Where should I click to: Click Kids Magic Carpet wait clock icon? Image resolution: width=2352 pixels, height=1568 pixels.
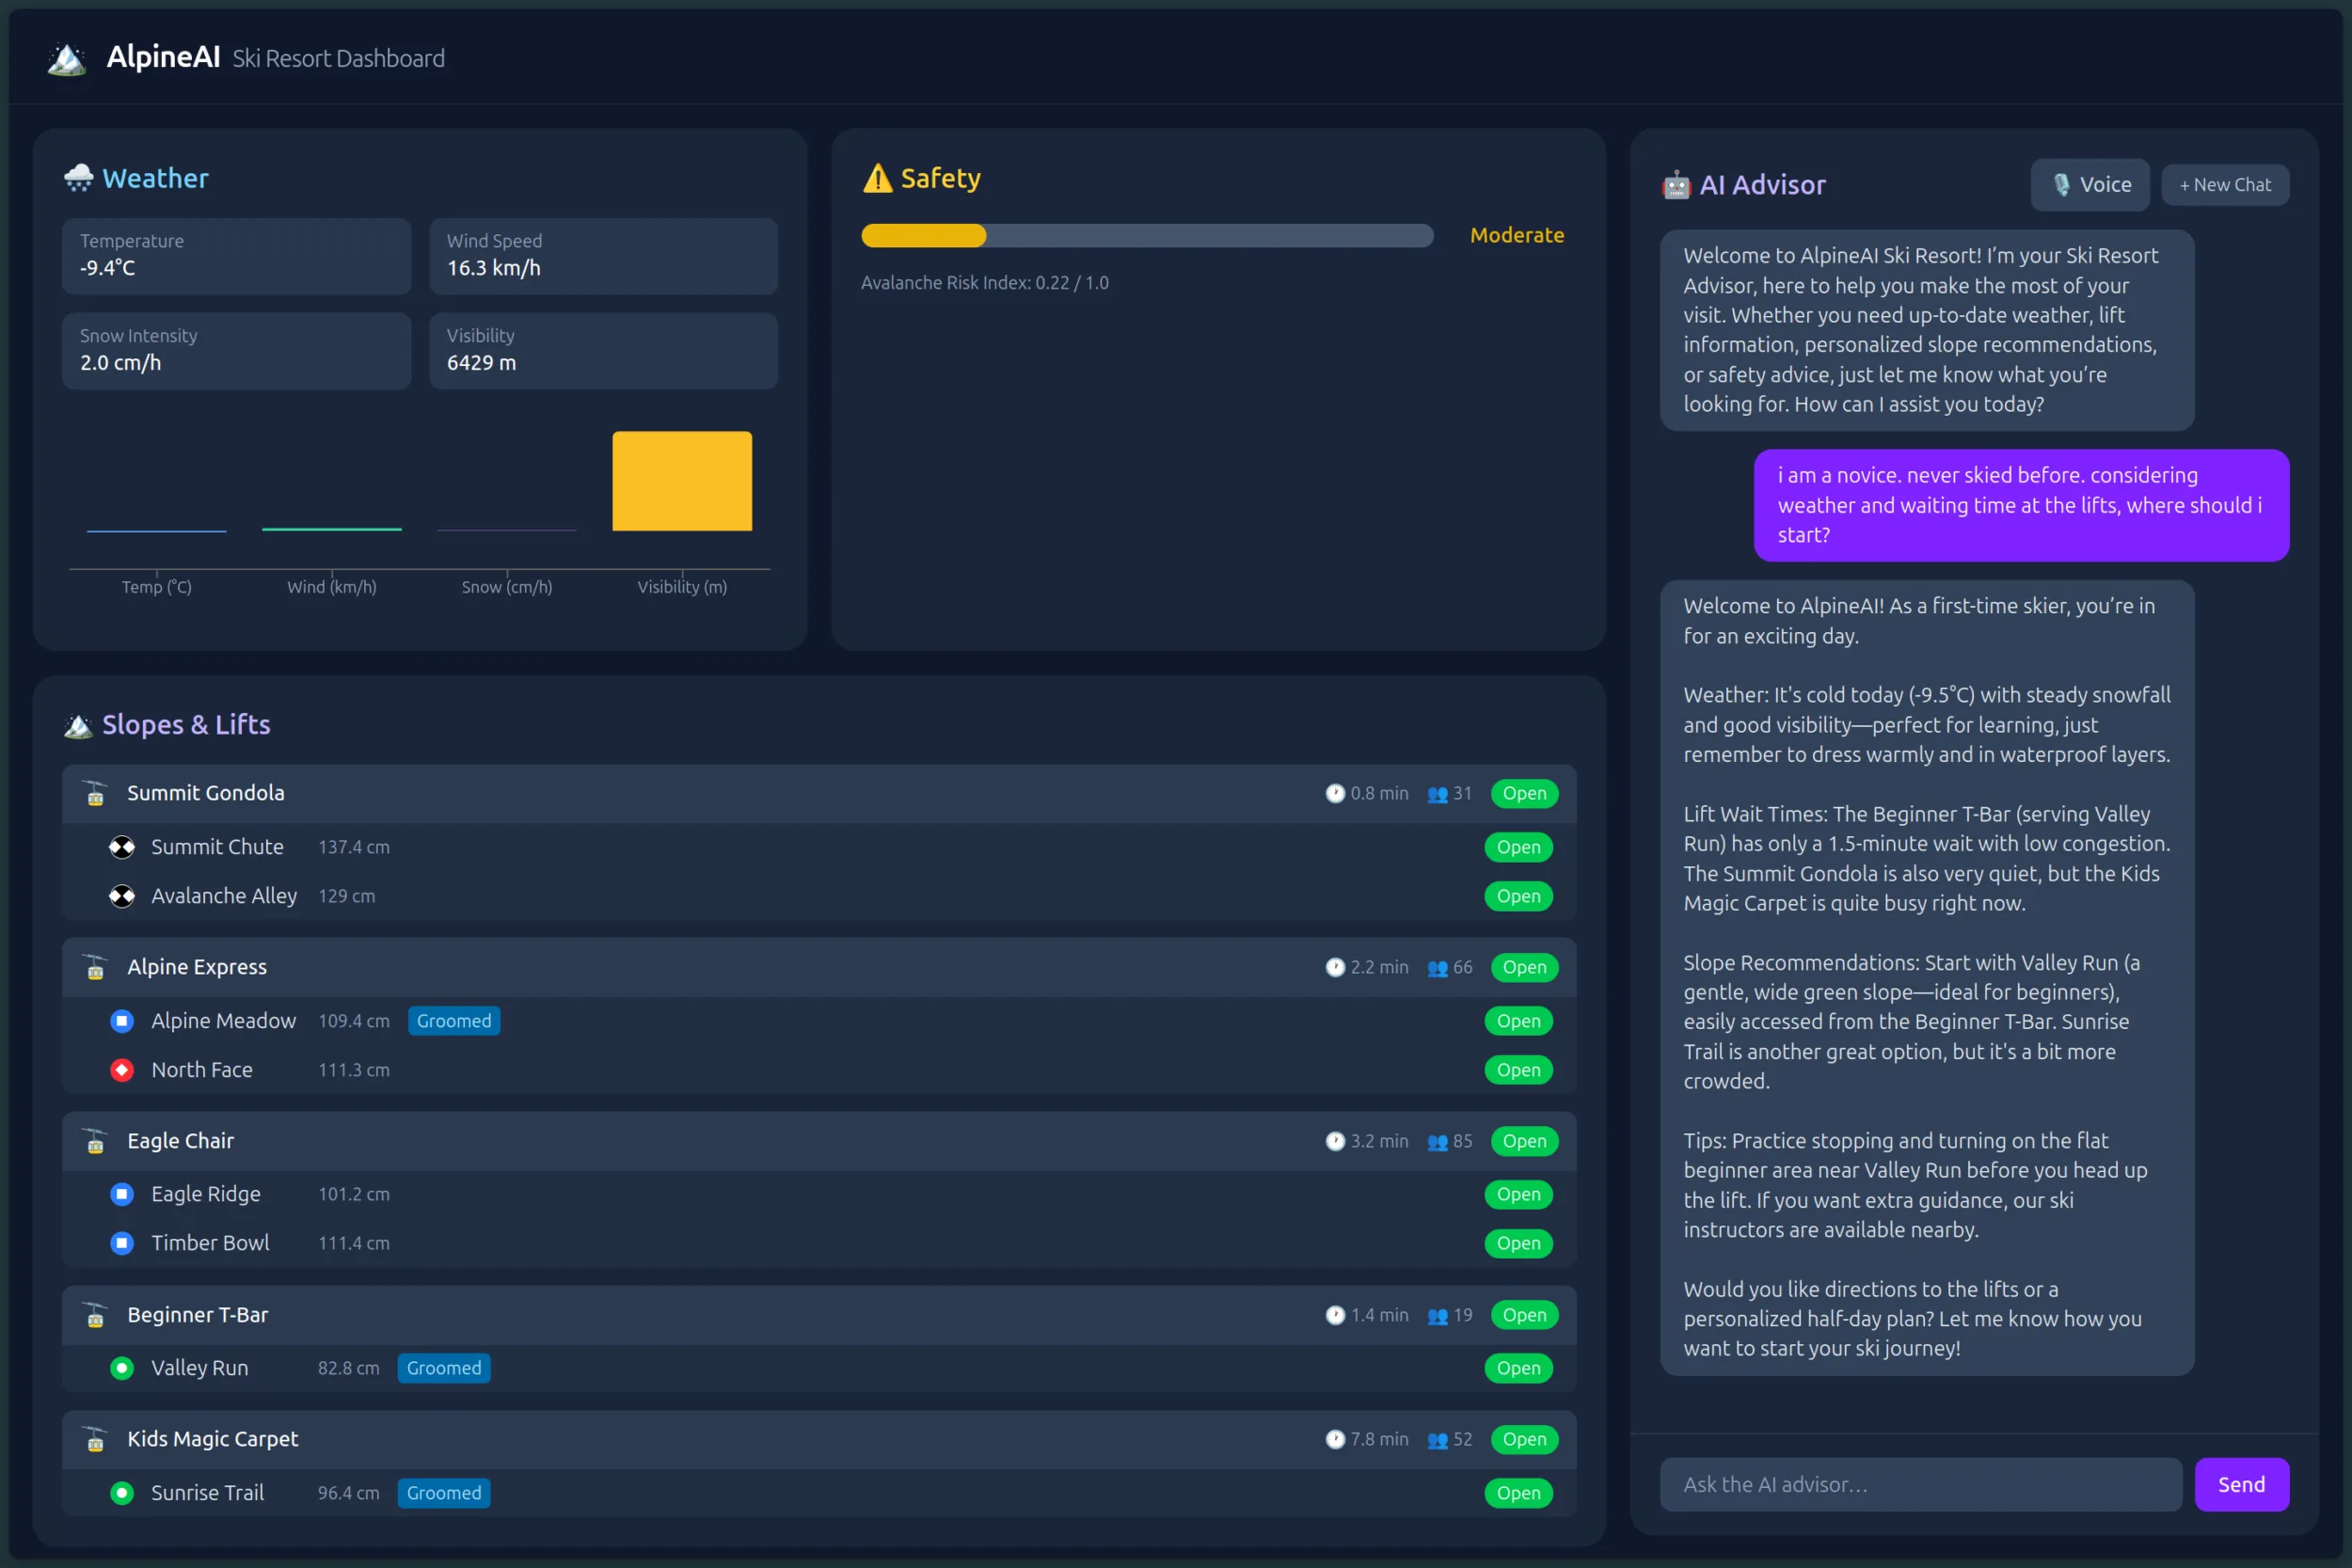(x=1335, y=1440)
